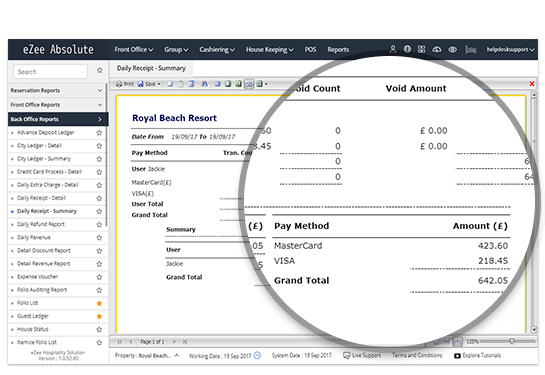
Task: Star the City Ledger - Detail report
Action: tap(99, 146)
